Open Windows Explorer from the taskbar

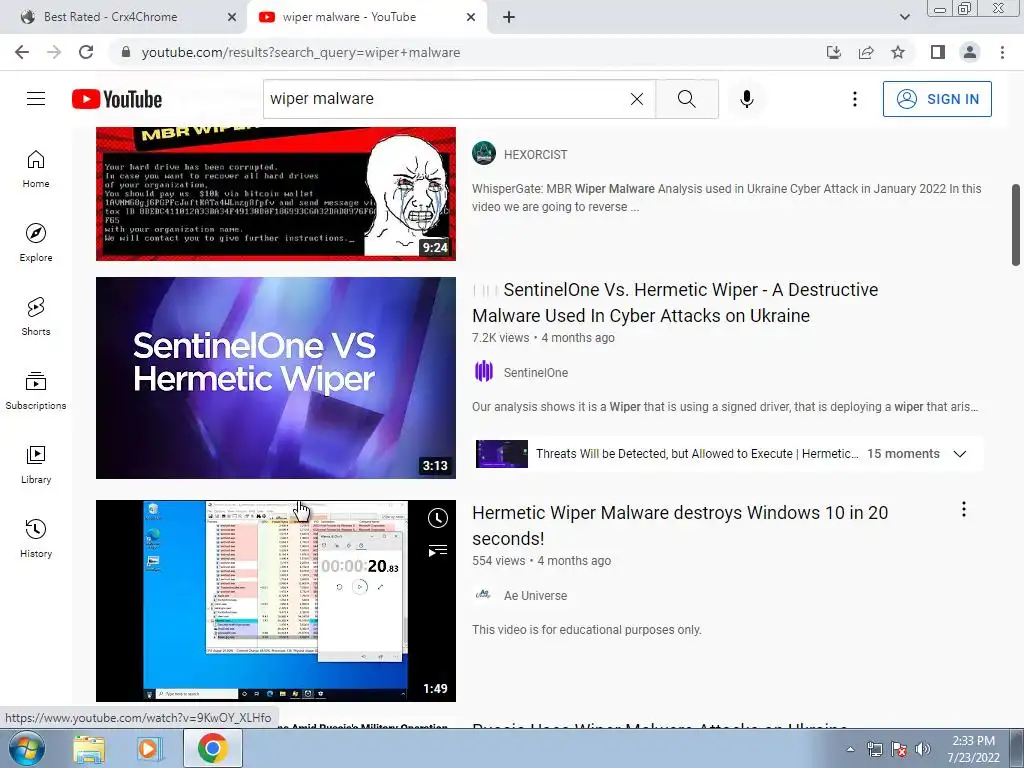[89, 748]
